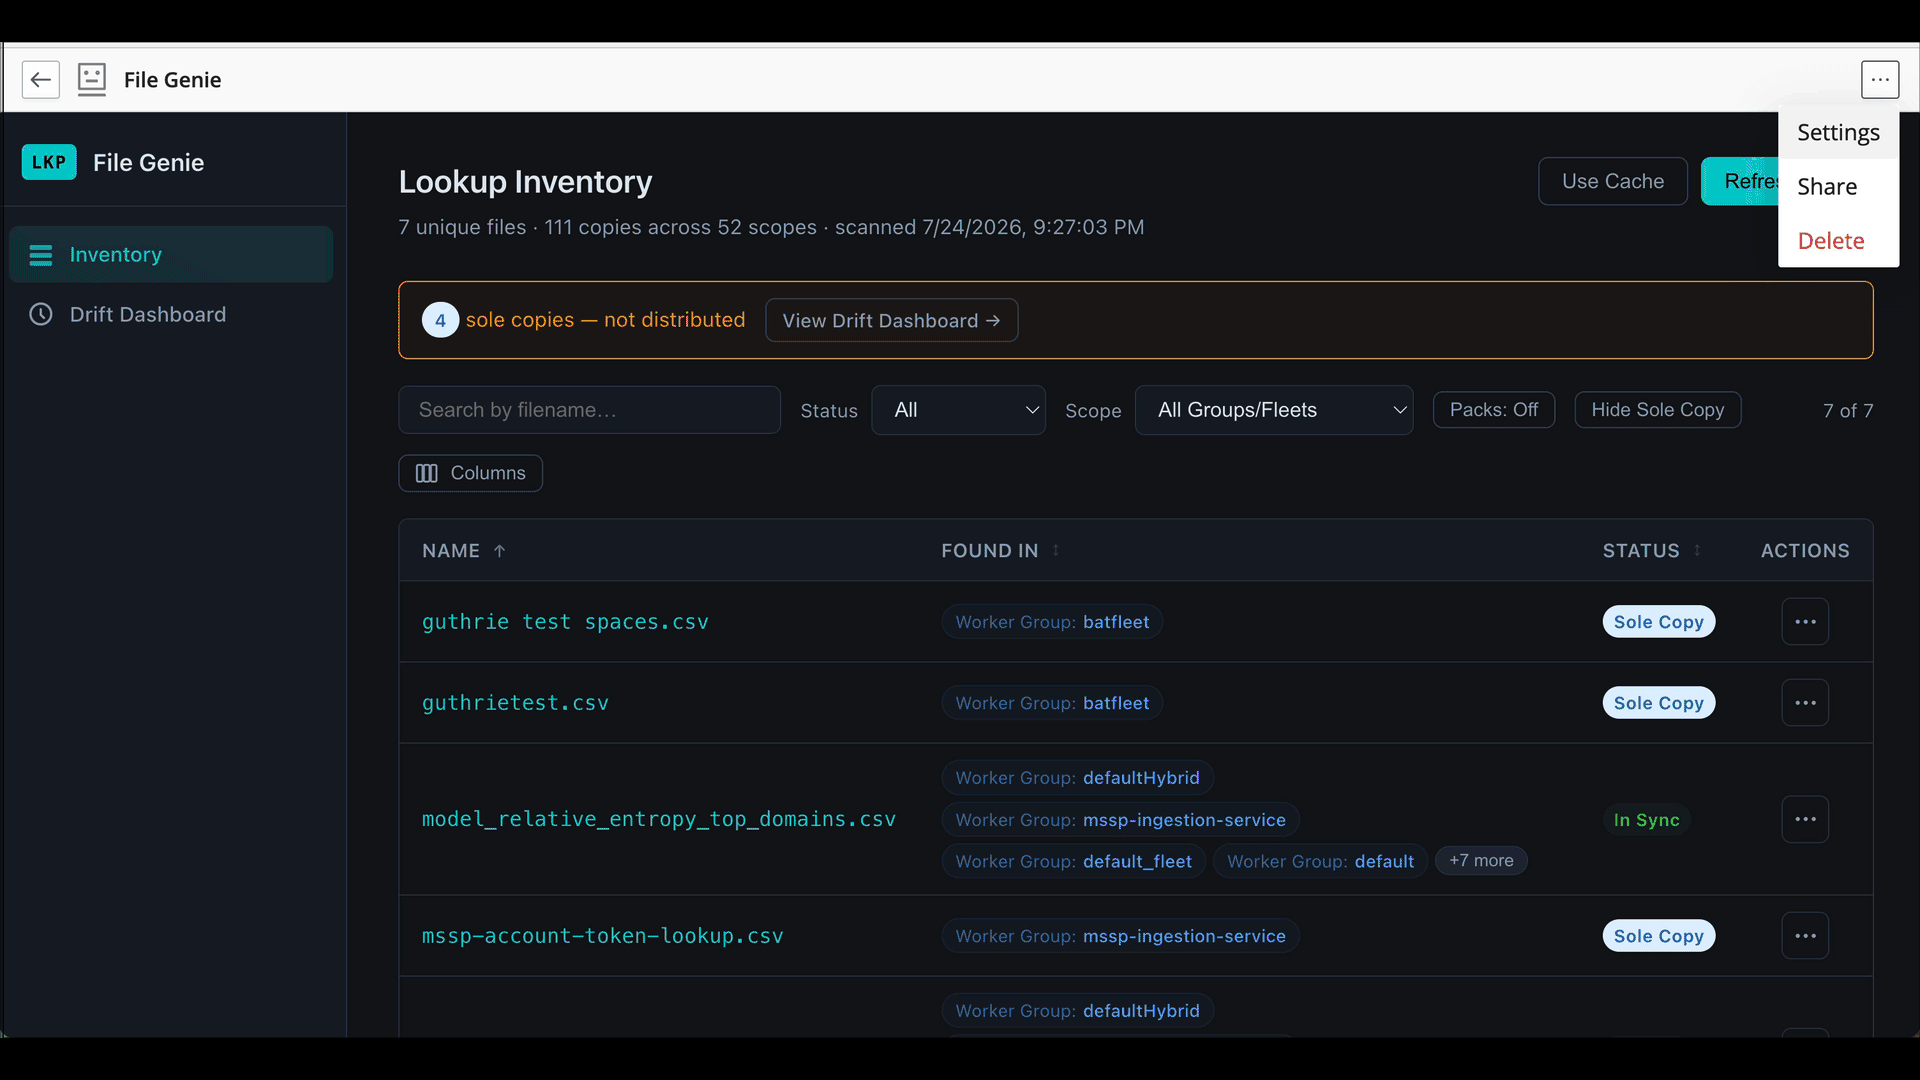1920x1080 pixels.
Task: Open the Scope All Groups/Fleets dropdown
Action: (x=1274, y=410)
